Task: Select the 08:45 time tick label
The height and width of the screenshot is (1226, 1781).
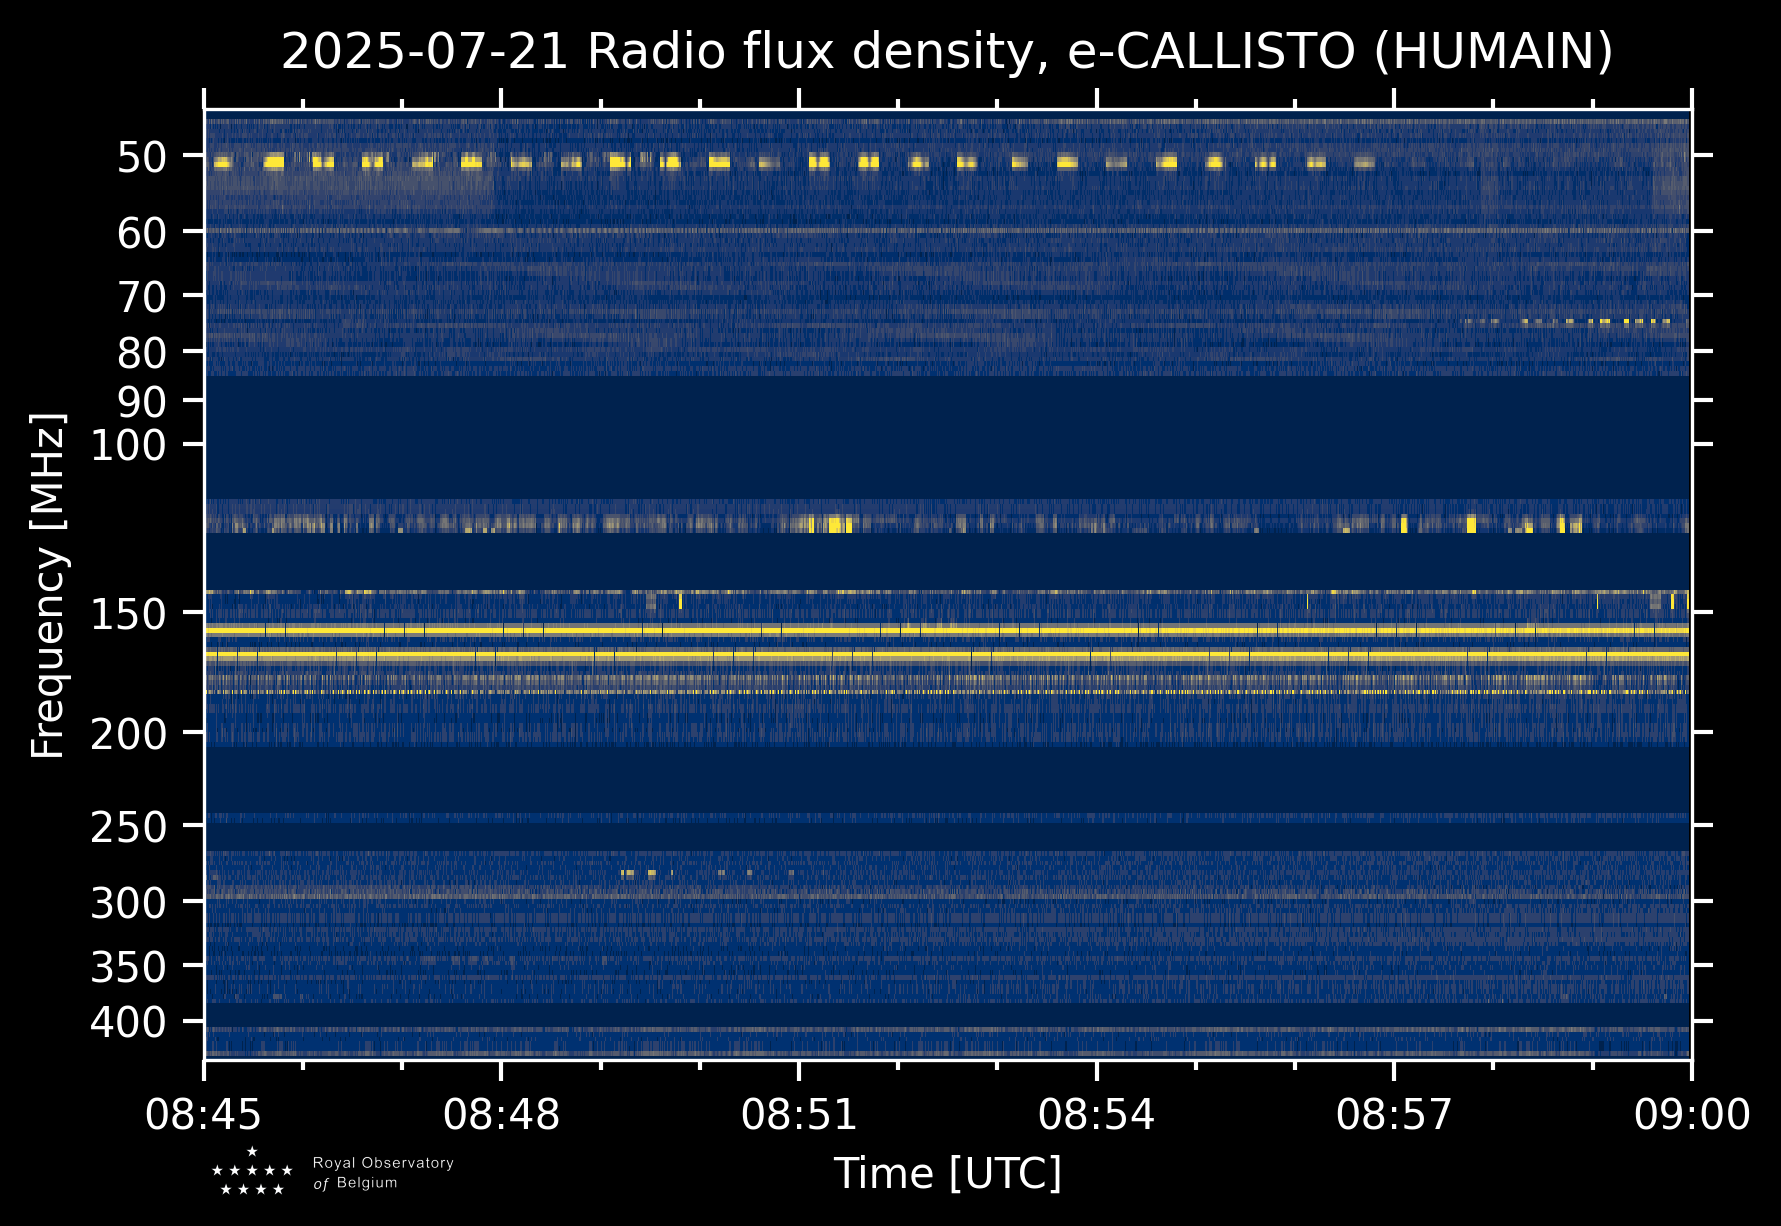Action: [204, 1115]
